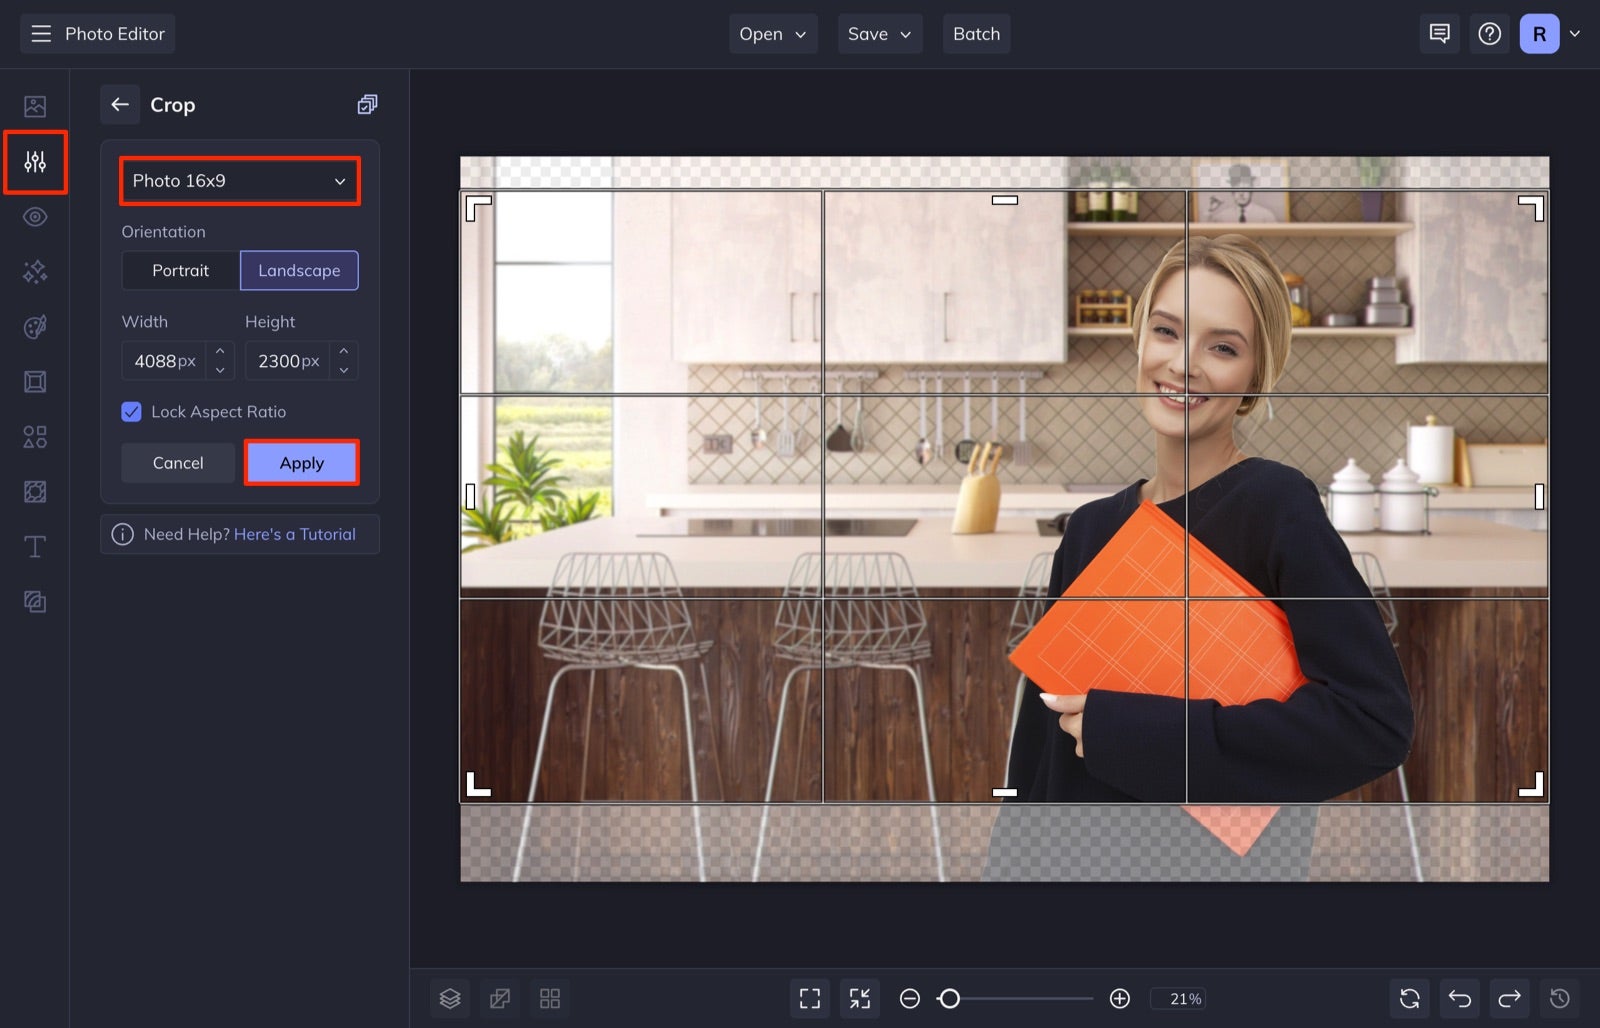Screen dimensions: 1600x1028
Task: Open the layers panel at the bottom toolbar
Action: 450,998
